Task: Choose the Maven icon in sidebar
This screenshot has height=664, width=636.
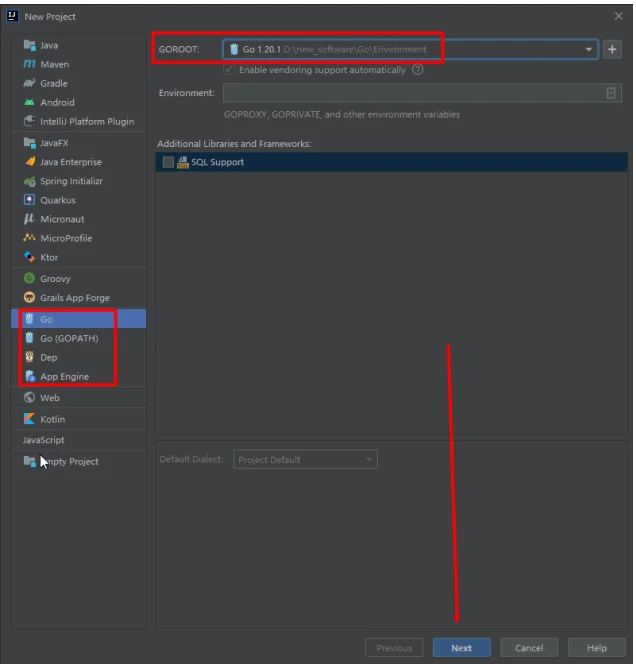Action: click(x=30, y=64)
